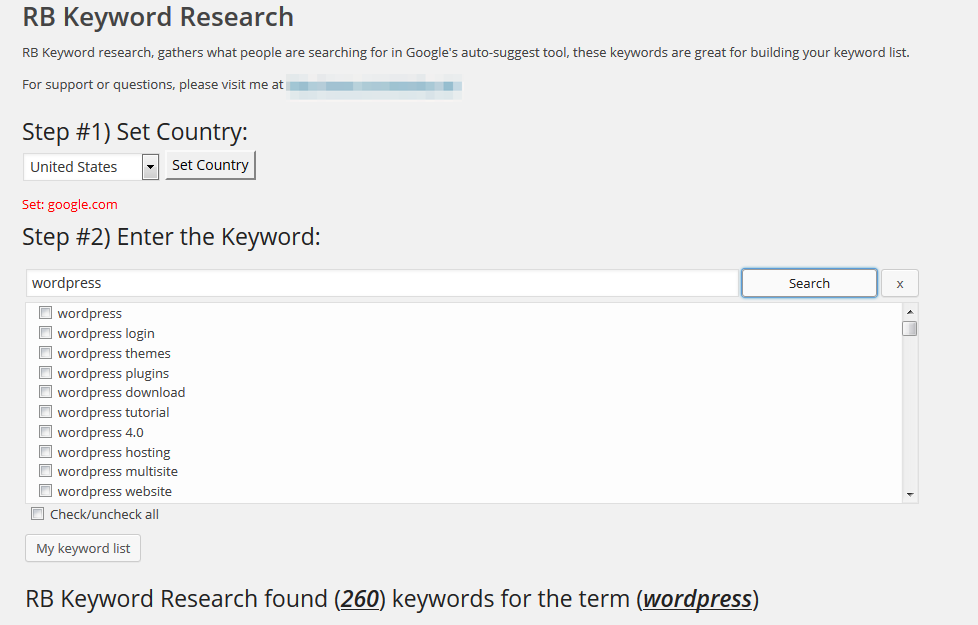Click the 'wordpress login' keyword text
978x625 pixels.
[x=106, y=334]
